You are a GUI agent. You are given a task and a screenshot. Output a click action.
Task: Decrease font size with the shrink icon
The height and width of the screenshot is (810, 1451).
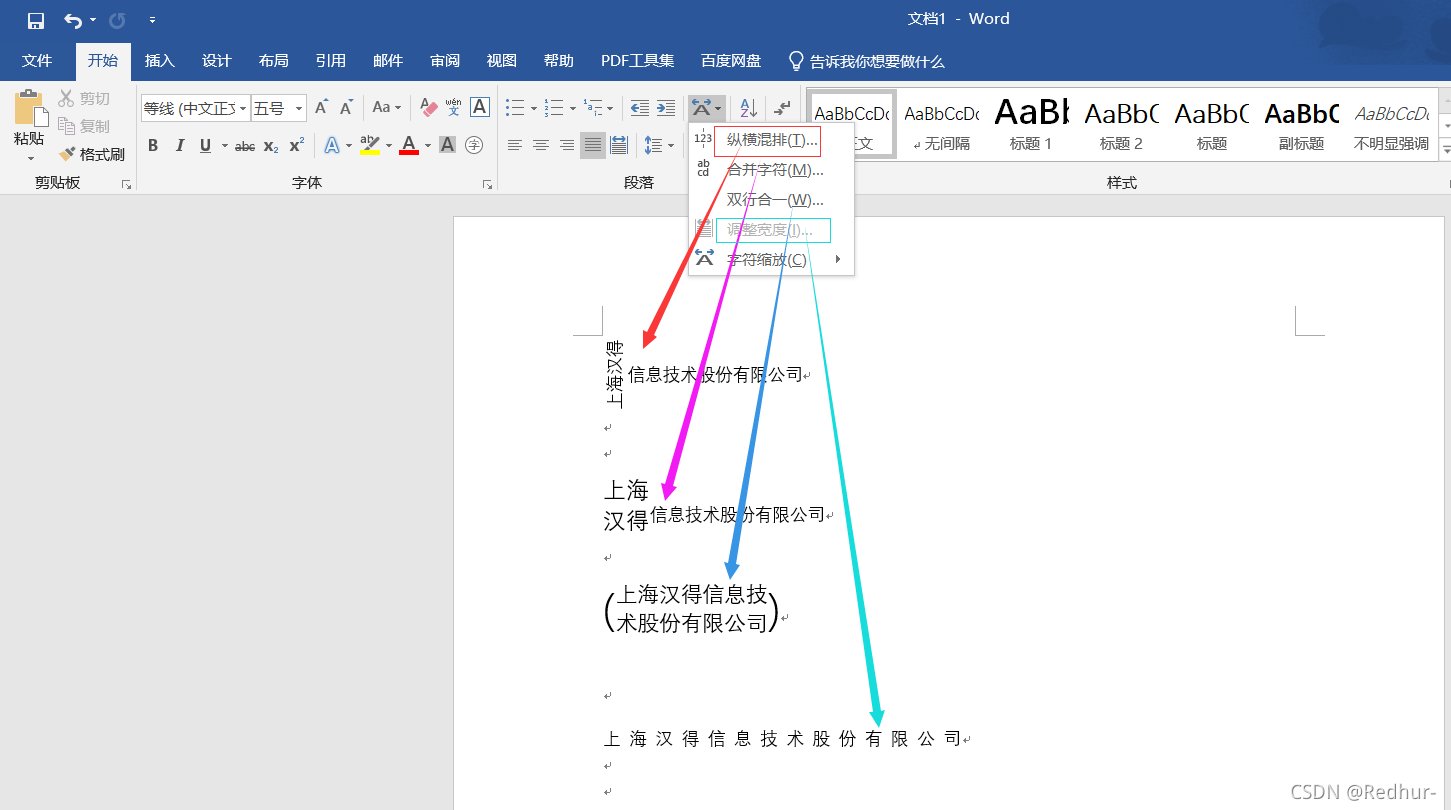click(x=347, y=108)
